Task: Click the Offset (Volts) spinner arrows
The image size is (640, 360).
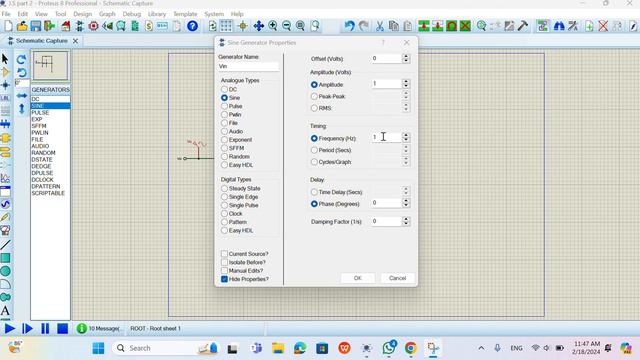Action: [406, 58]
